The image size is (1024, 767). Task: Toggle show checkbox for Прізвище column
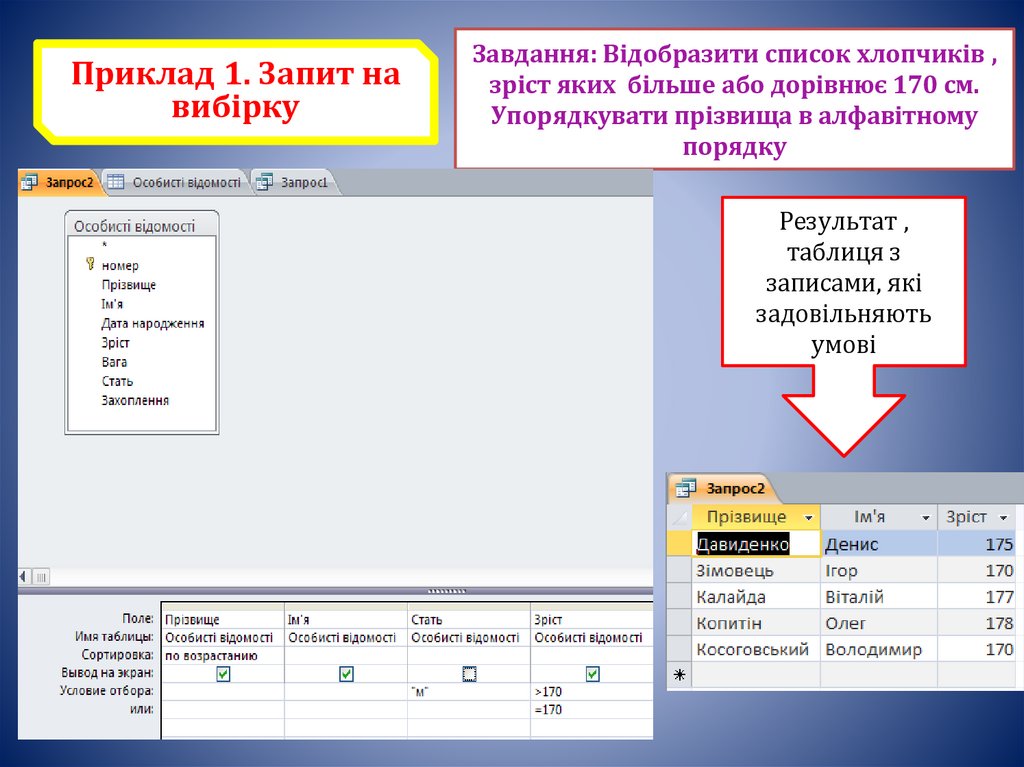click(x=223, y=674)
